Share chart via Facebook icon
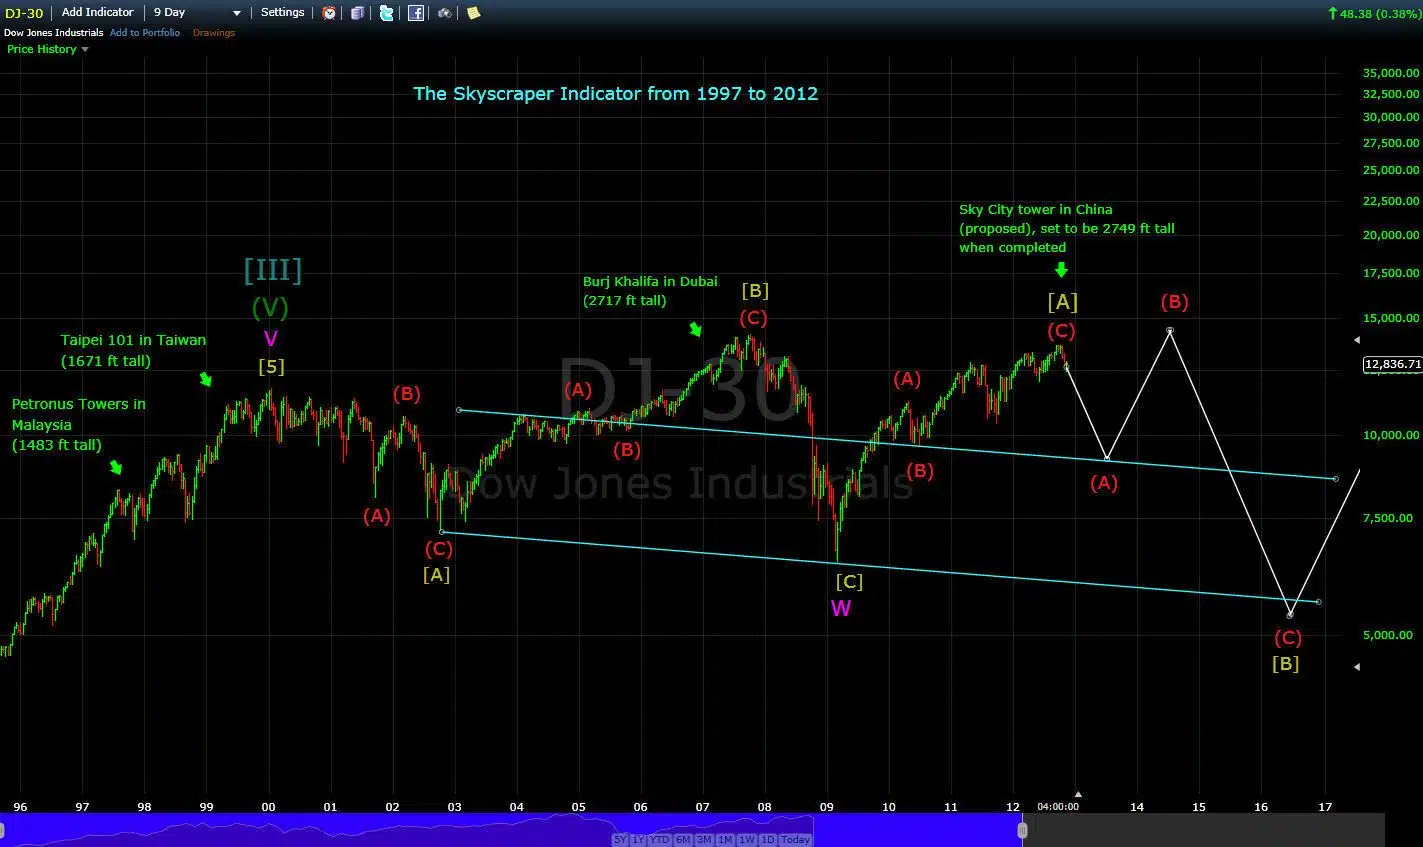Image resolution: width=1423 pixels, height=847 pixels. pos(415,13)
